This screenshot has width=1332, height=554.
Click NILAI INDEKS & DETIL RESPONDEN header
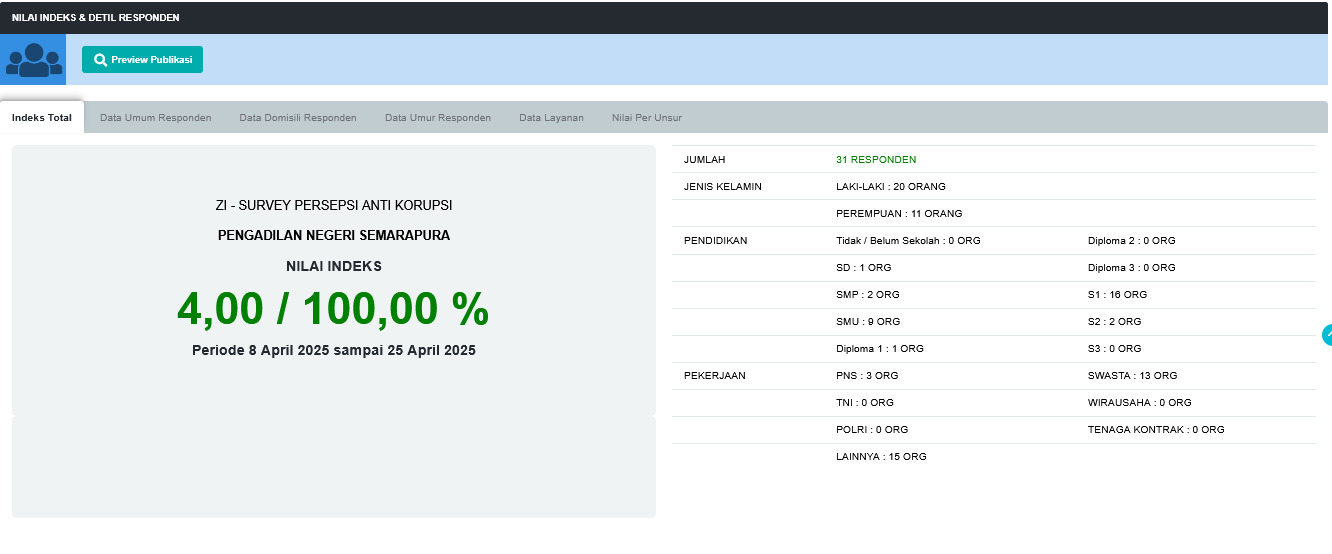click(x=96, y=18)
